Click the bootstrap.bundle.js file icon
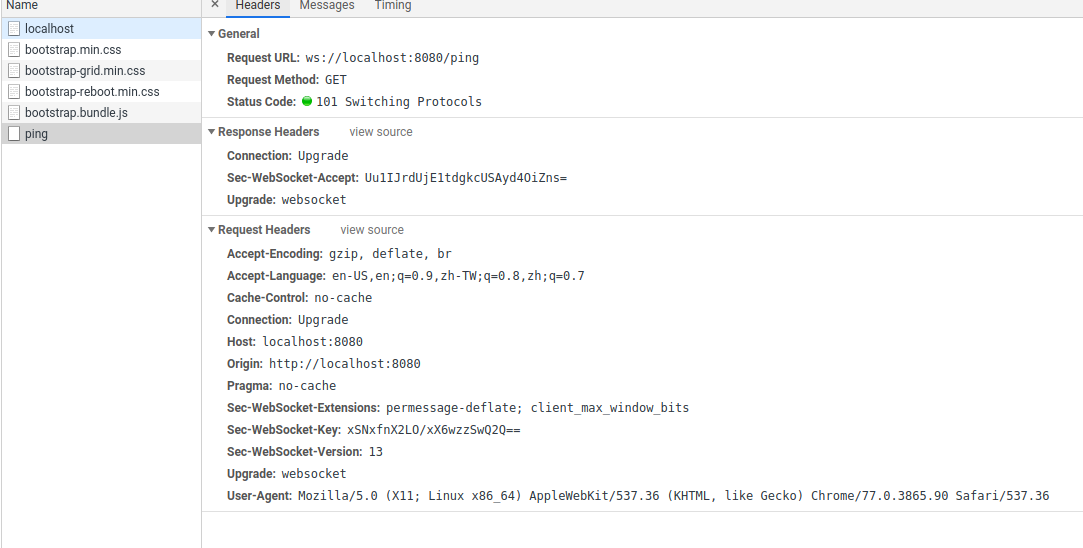1083x548 pixels. coord(14,113)
